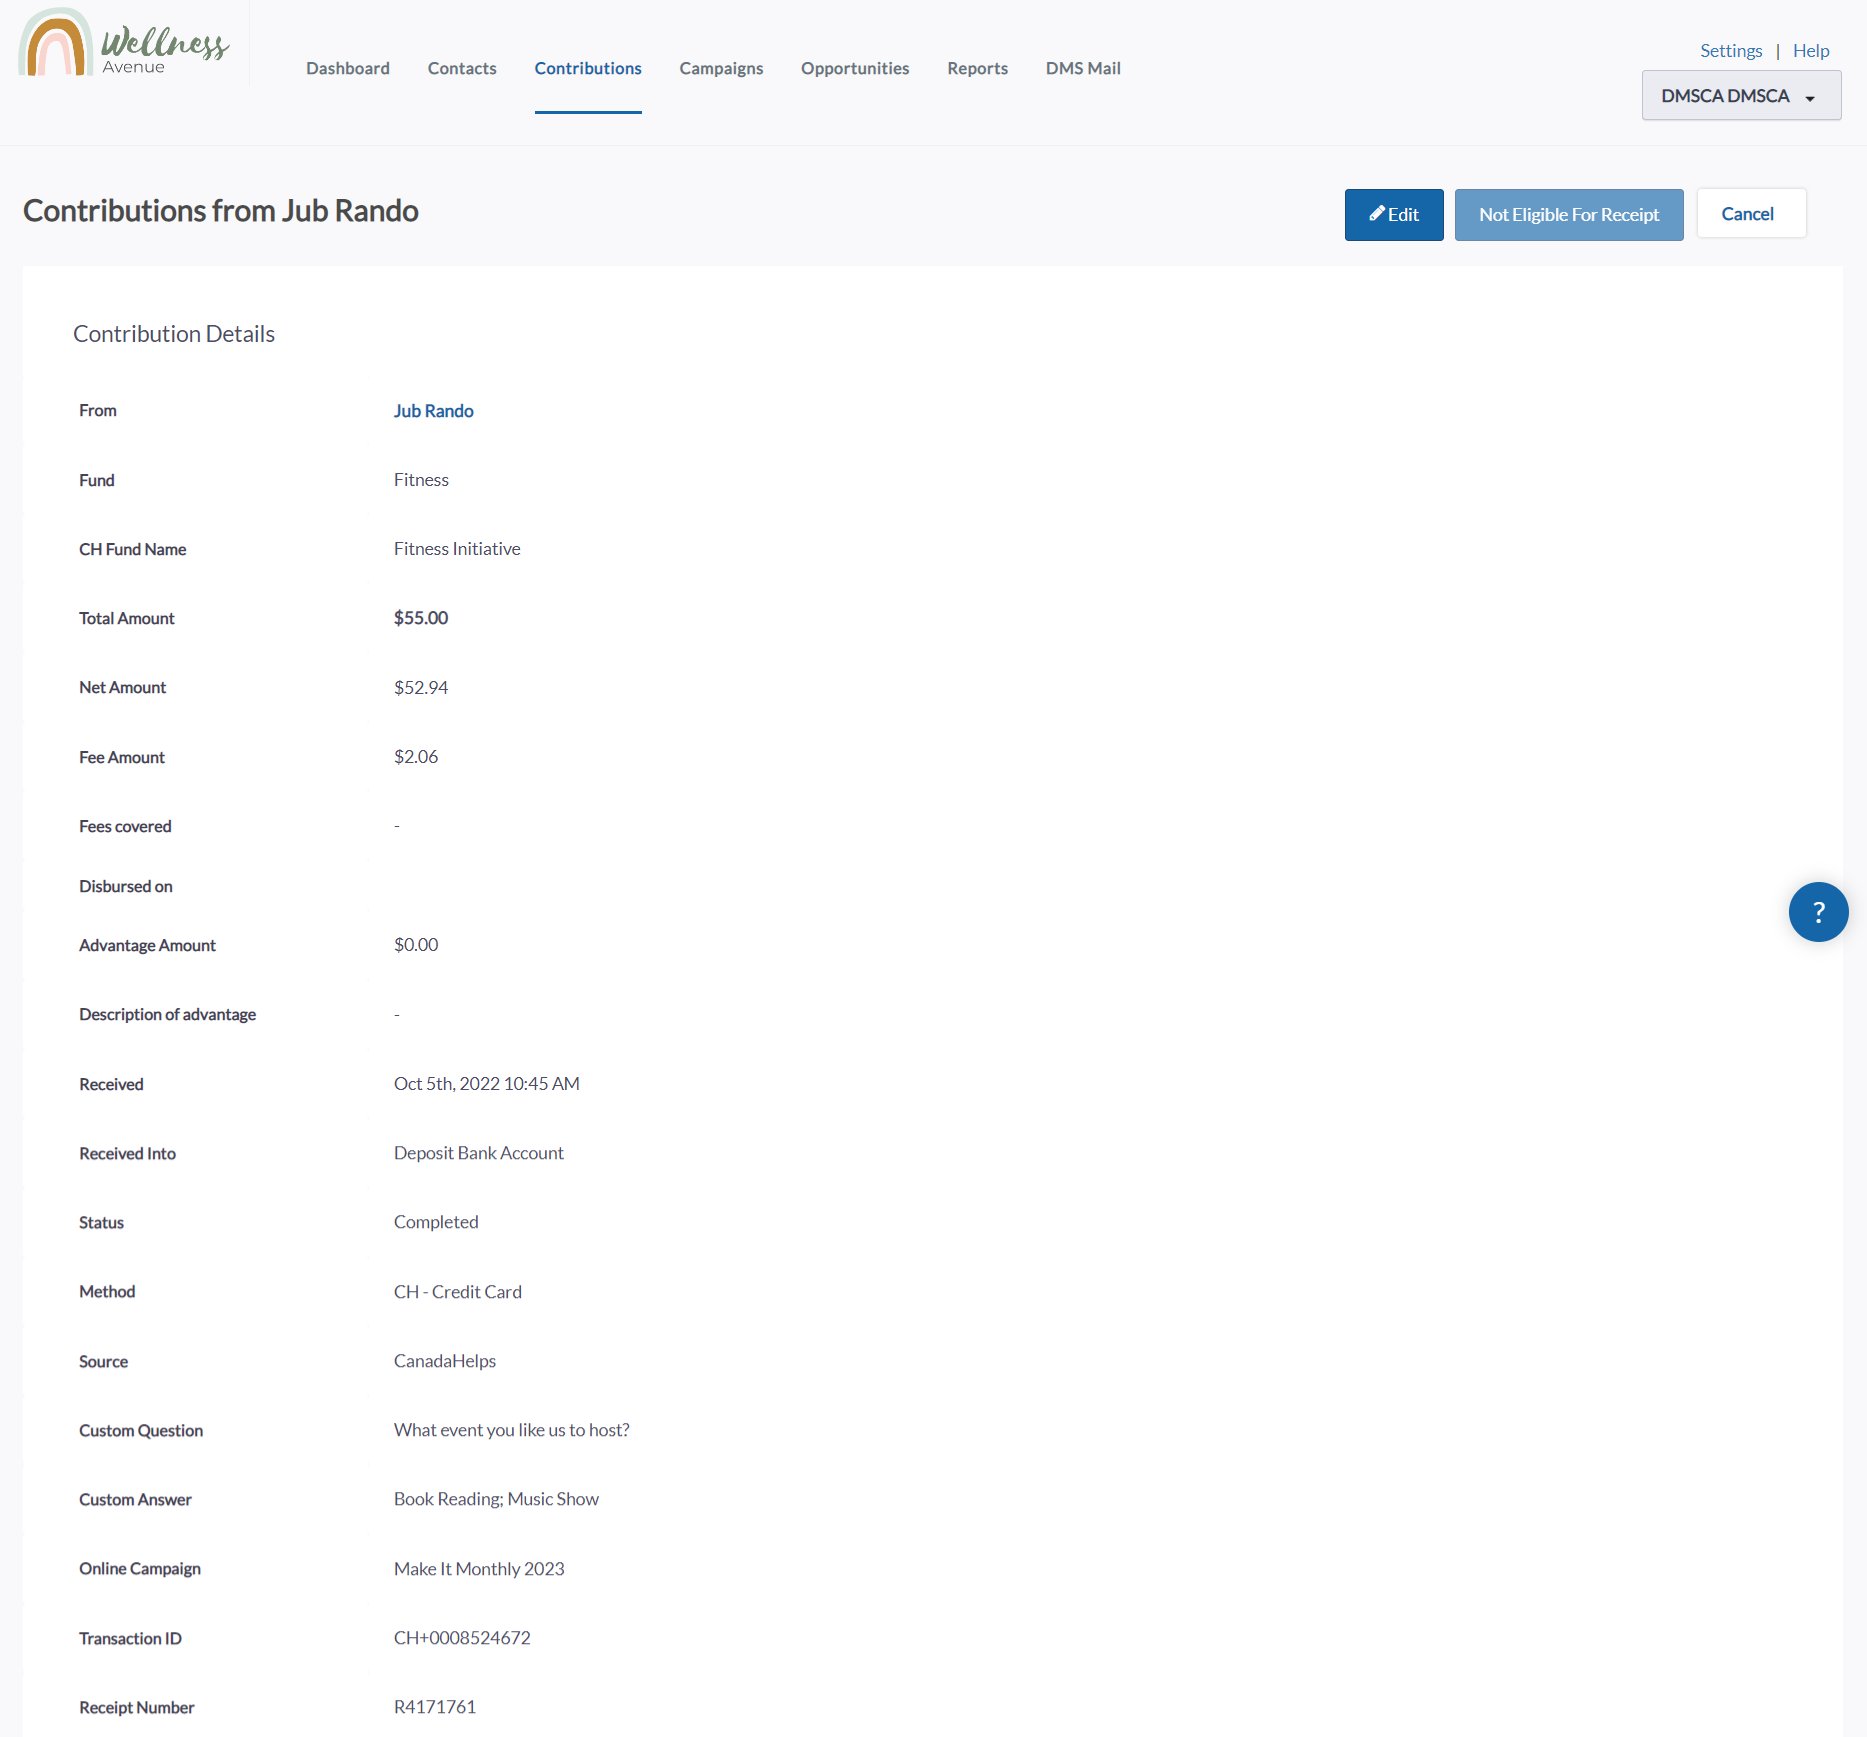
Task: Open the Dashboard tab
Action: [x=348, y=68]
